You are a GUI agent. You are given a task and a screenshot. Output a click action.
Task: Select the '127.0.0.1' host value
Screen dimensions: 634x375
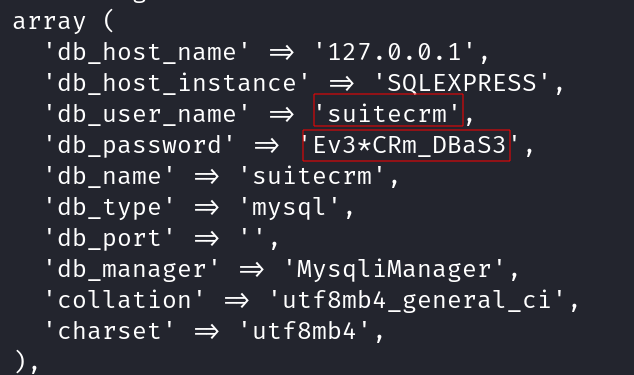click(395, 52)
